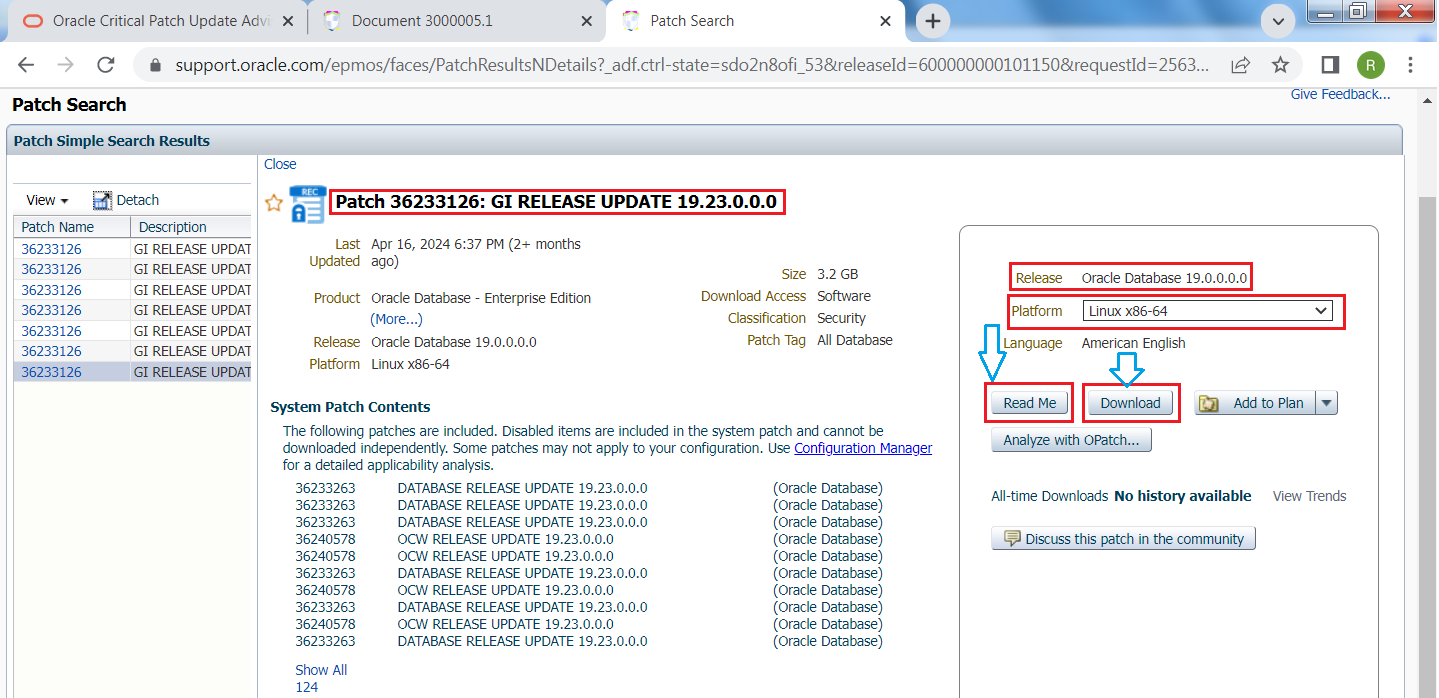Screen dimensions: 1439x698
Task: Click the Detach table icon
Action: (x=102, y=200)
